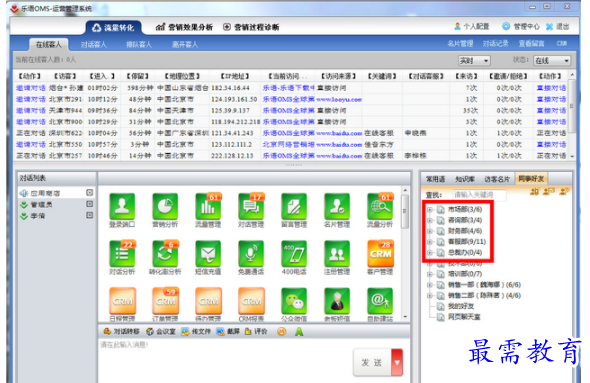
Task: Switch to the 流量转化 main tab
Action: [x=114, y=27]
